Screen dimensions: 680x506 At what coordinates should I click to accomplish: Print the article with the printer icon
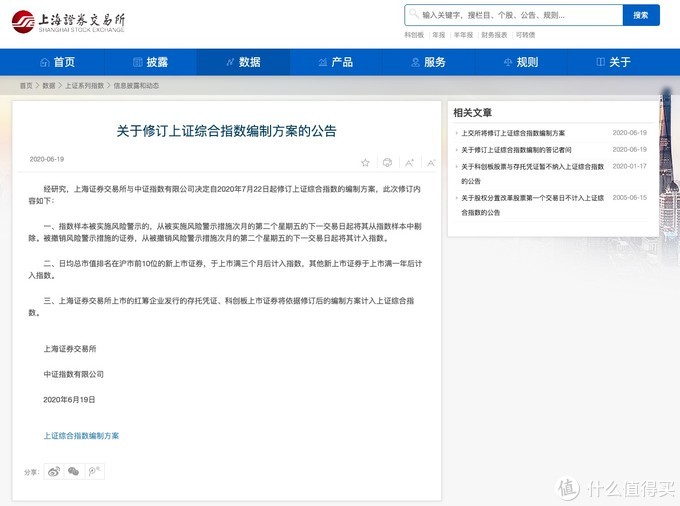point(387,163)
